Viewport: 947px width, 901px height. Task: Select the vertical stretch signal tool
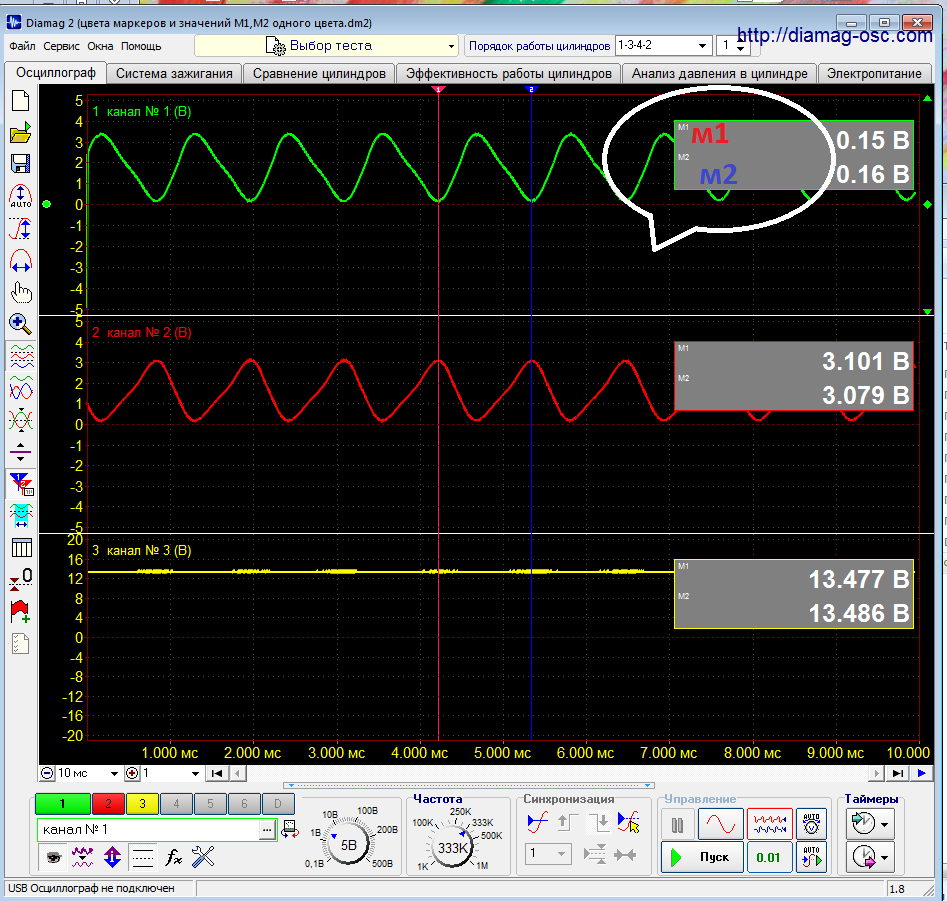(x=21, y=229)
